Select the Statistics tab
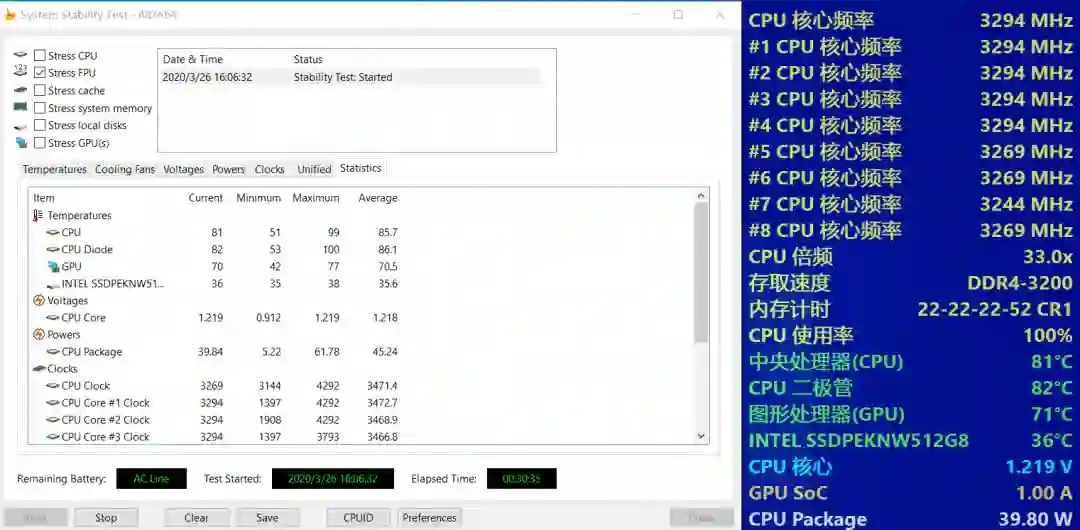The height and width of the screenshot is (530, 1080). click(x=360, y=168)
